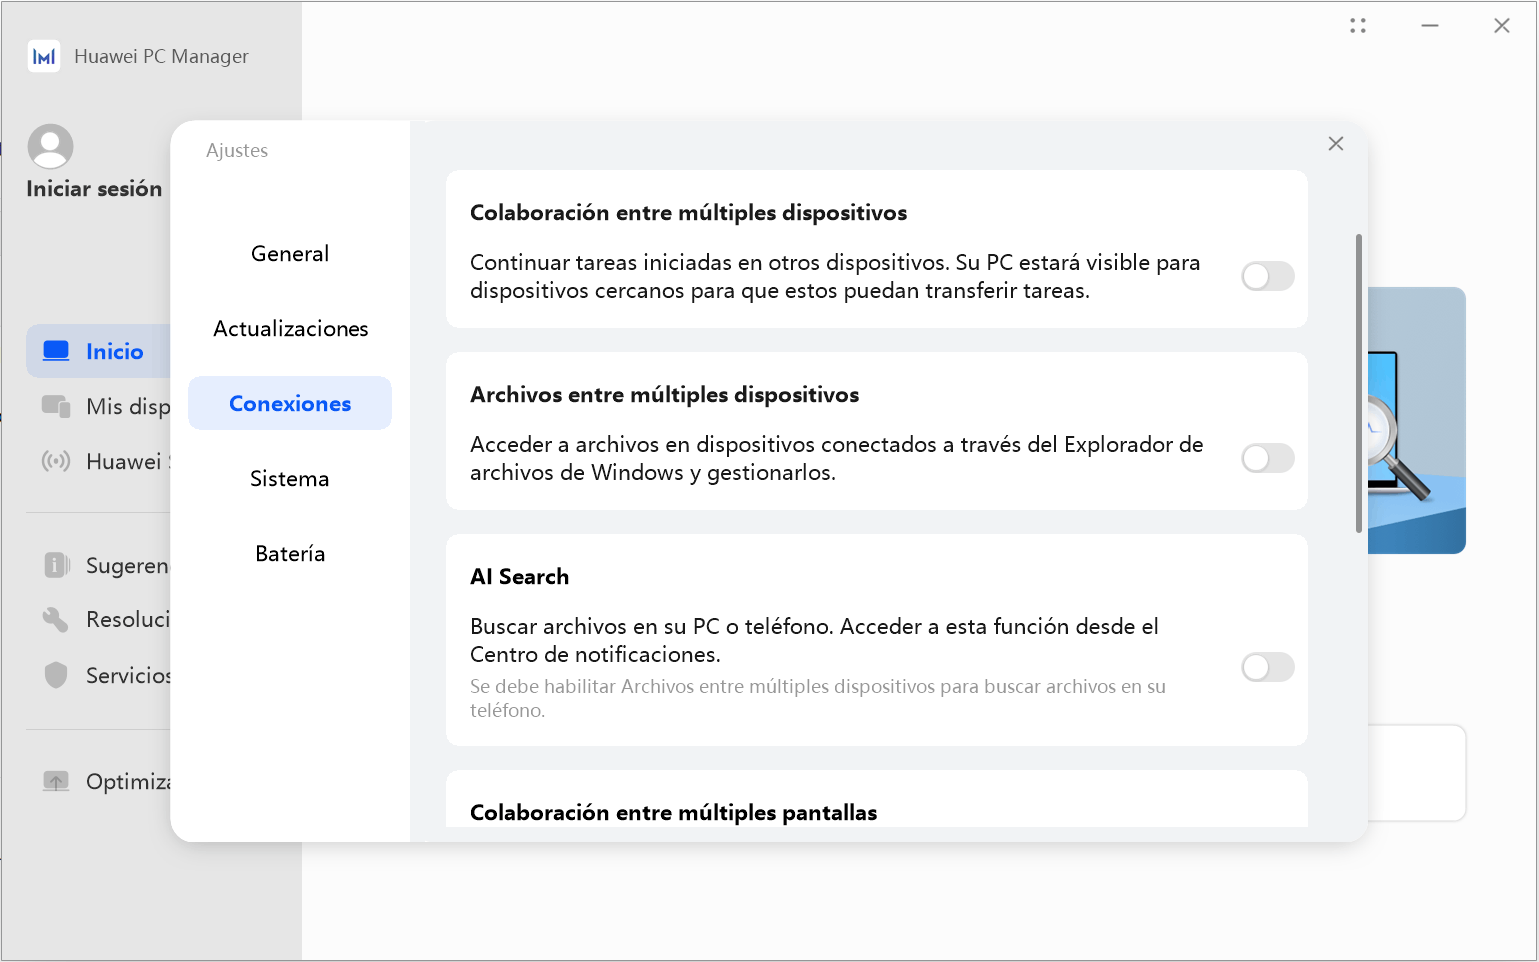The width and height of the screenshot is (1539, 962).
Task: Click the Sugerencias info icon
Action: pyautogui.click(x=56, y=565)
